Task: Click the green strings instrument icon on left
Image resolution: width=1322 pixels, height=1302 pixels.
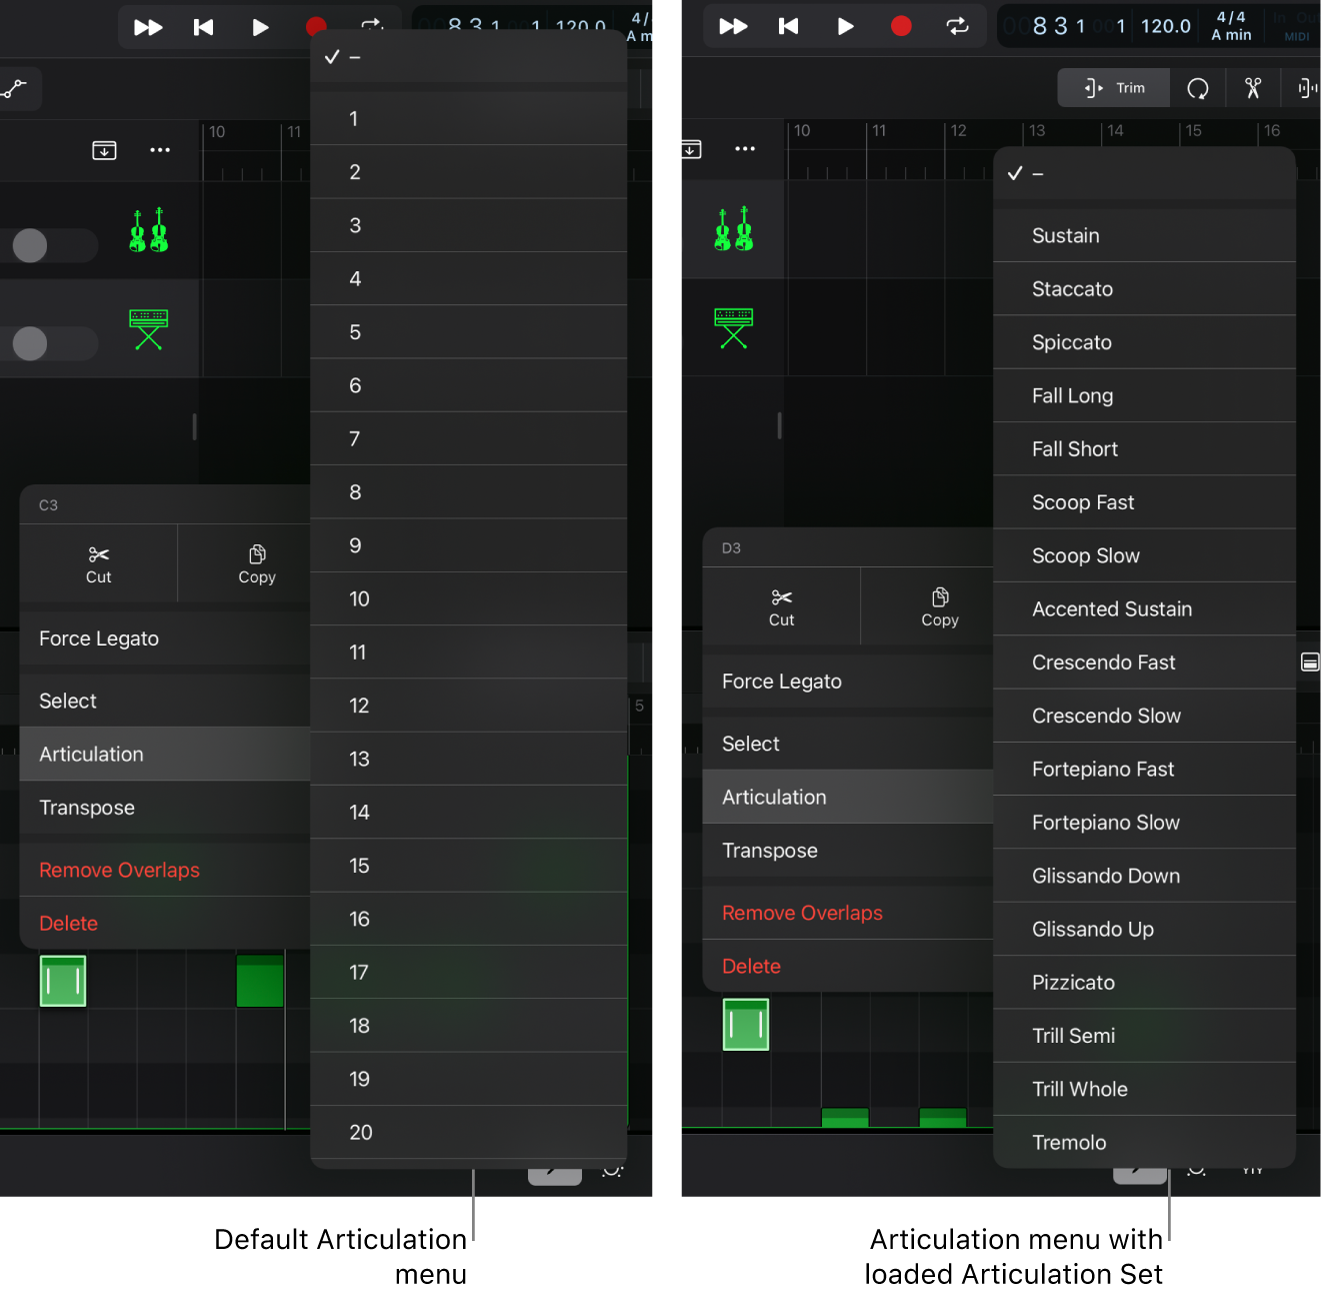Action: pyautogui.click(x=149, y=230)
